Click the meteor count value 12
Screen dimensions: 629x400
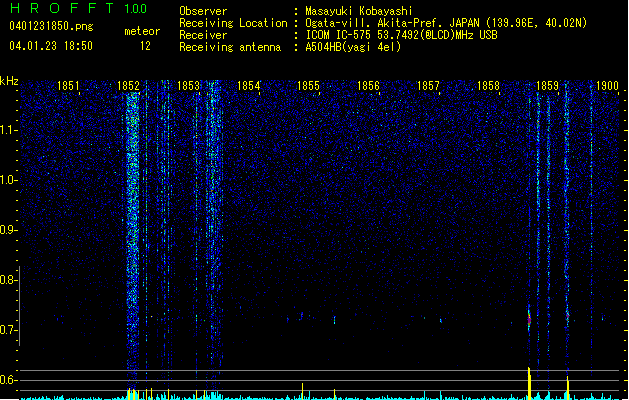pyautogui.click(x=145, y=46)
